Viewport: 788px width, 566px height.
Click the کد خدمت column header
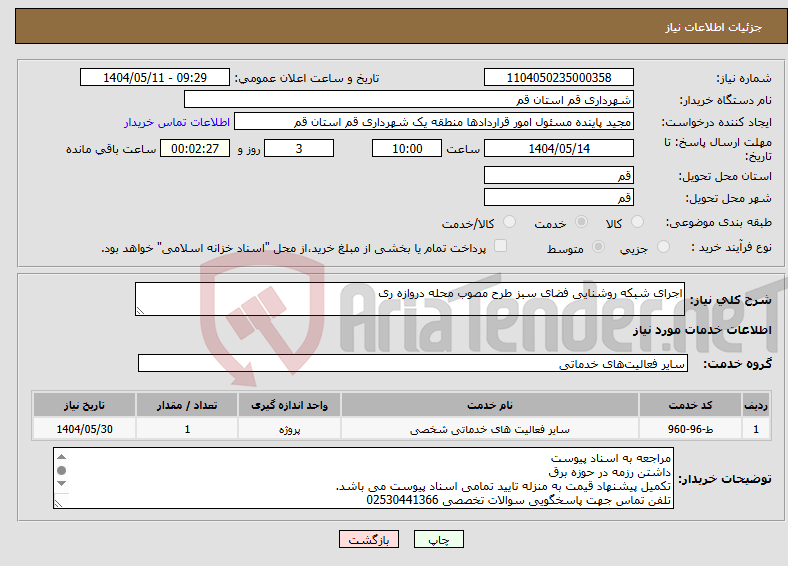coord(691,405)
